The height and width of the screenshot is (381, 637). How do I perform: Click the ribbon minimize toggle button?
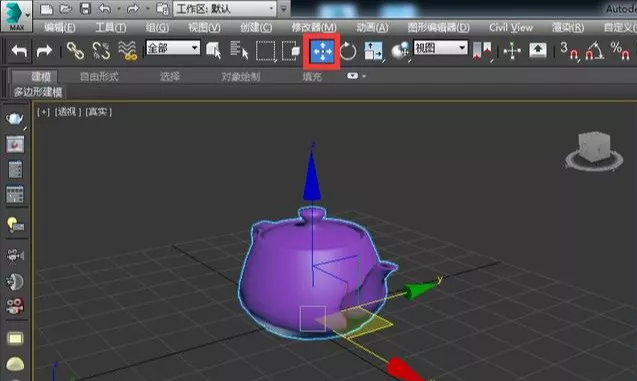tap(352, 76)
